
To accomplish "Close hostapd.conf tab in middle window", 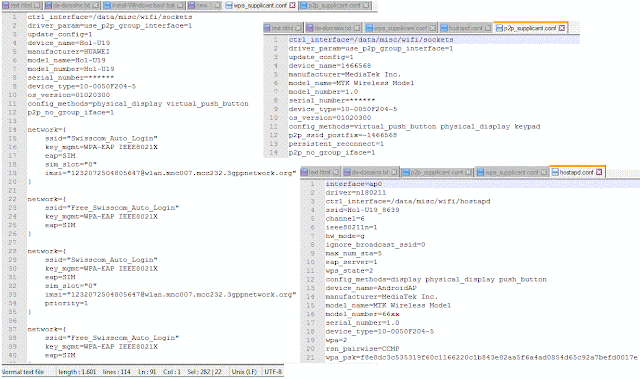I will click(488, 28).
